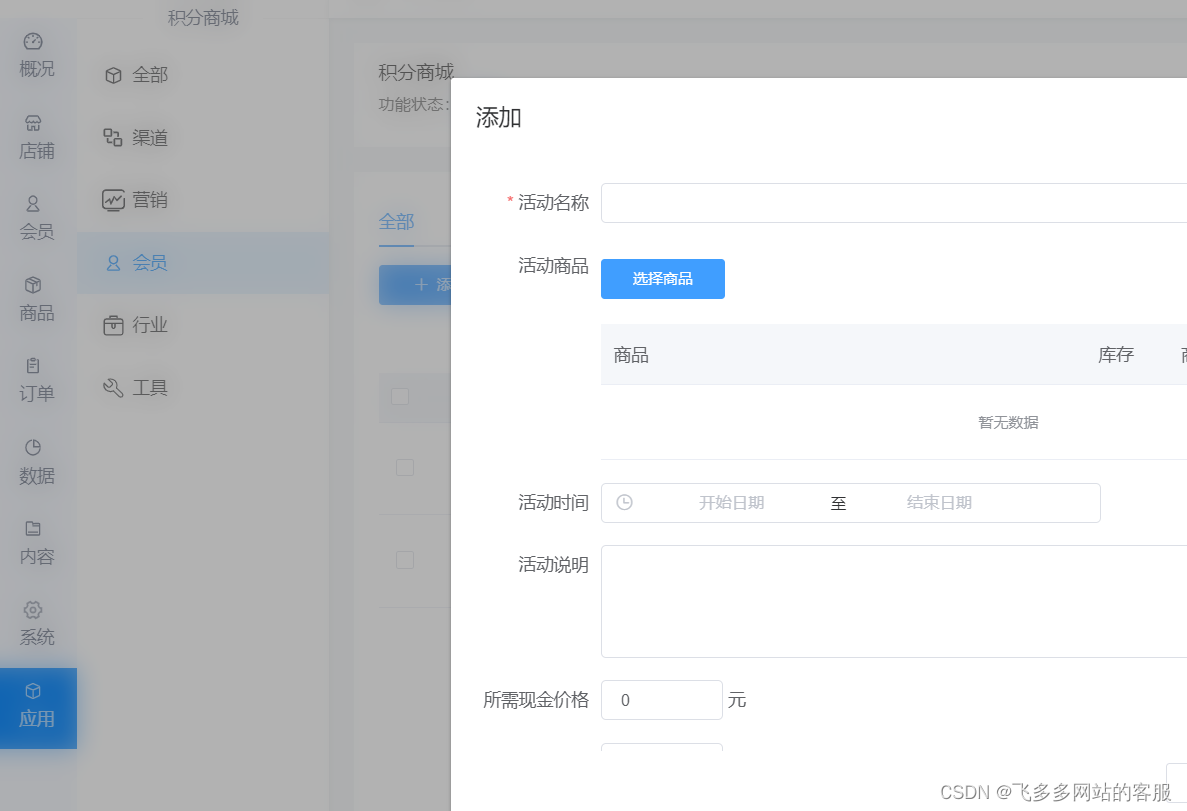Click the 结束日期 end date field
The height and width of the screenshot is (811, 1187).
[939, 503]
